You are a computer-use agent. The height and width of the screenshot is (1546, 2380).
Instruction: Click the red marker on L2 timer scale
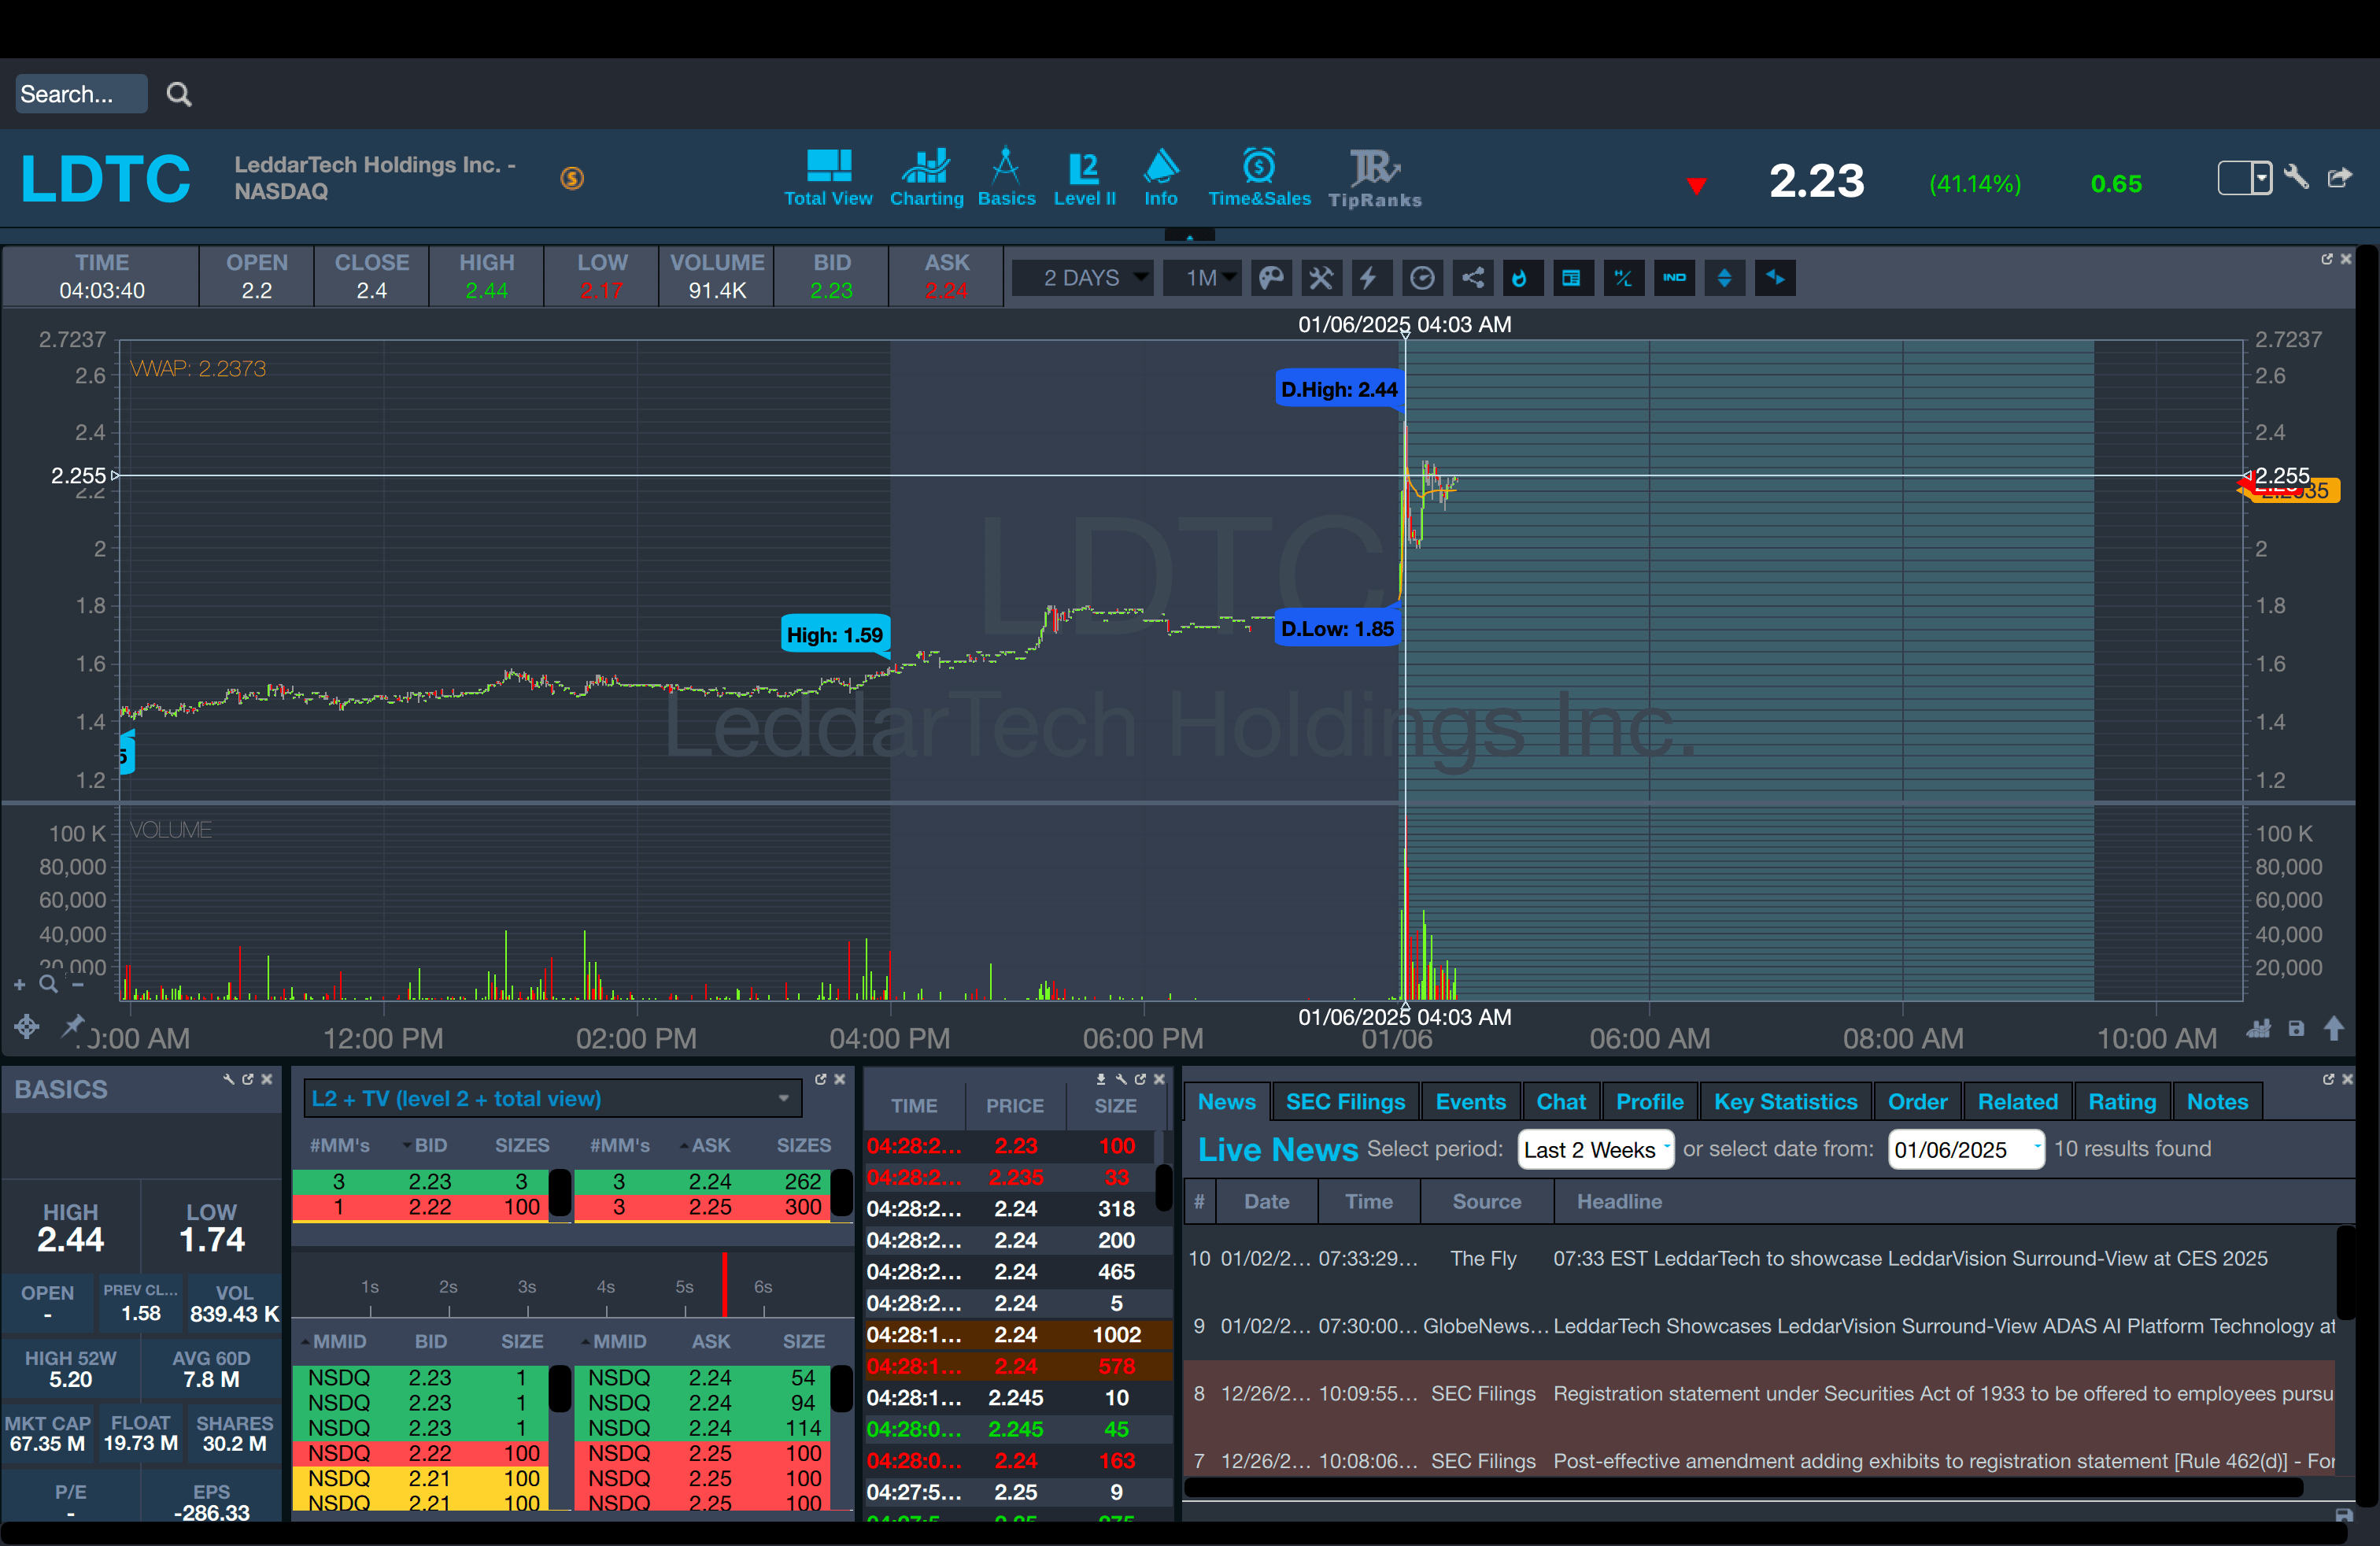[724, 1285]
